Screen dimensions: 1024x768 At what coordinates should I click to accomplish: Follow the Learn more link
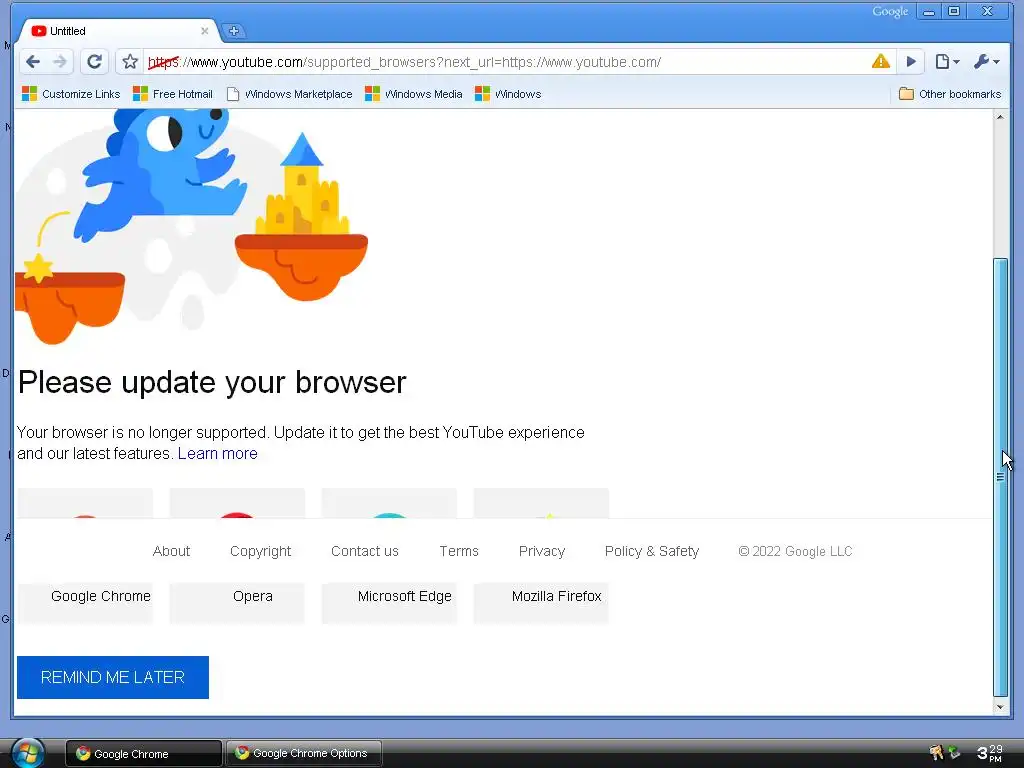click(x=217, y=453)
